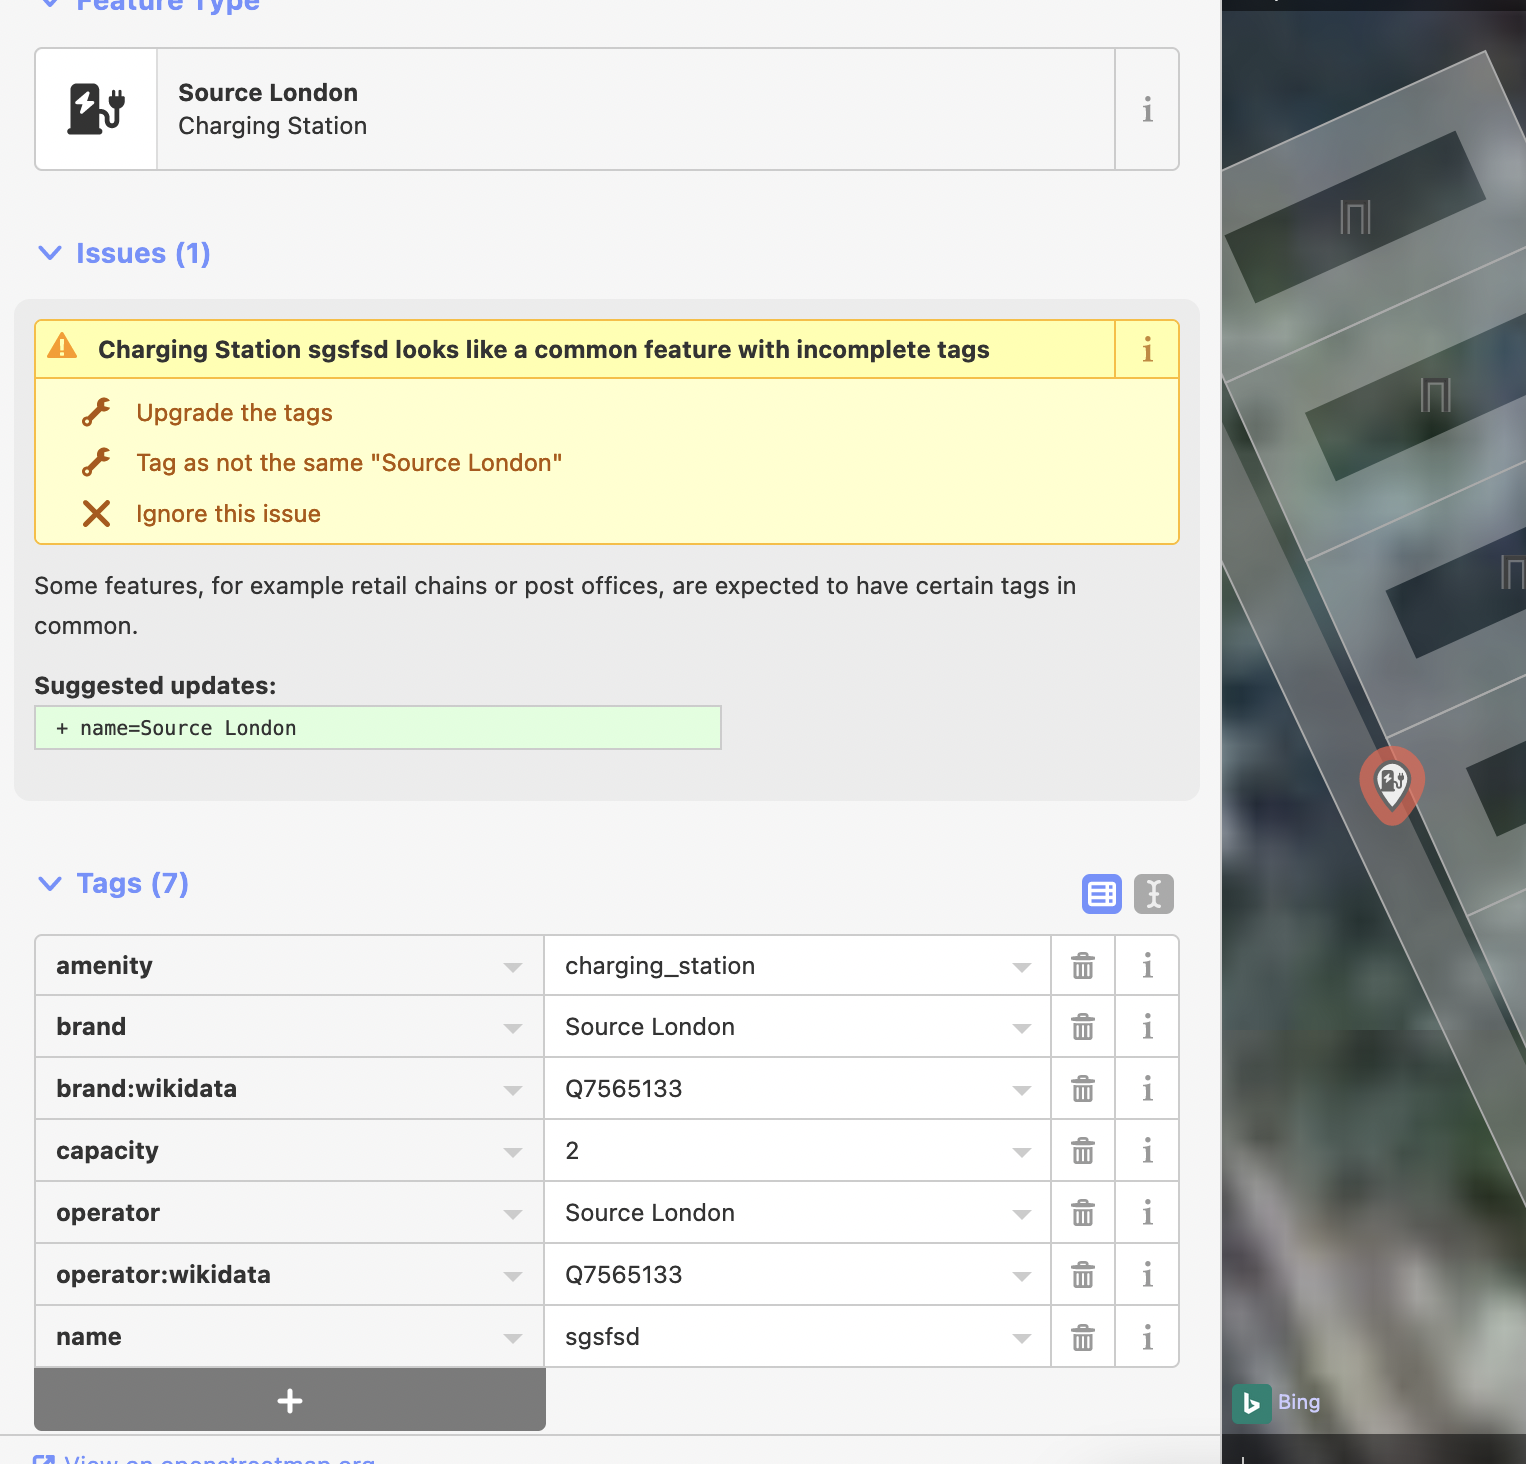Click the charging station marker on the map
This screenshot has height=1464, width=1526.
[1391, 785]
